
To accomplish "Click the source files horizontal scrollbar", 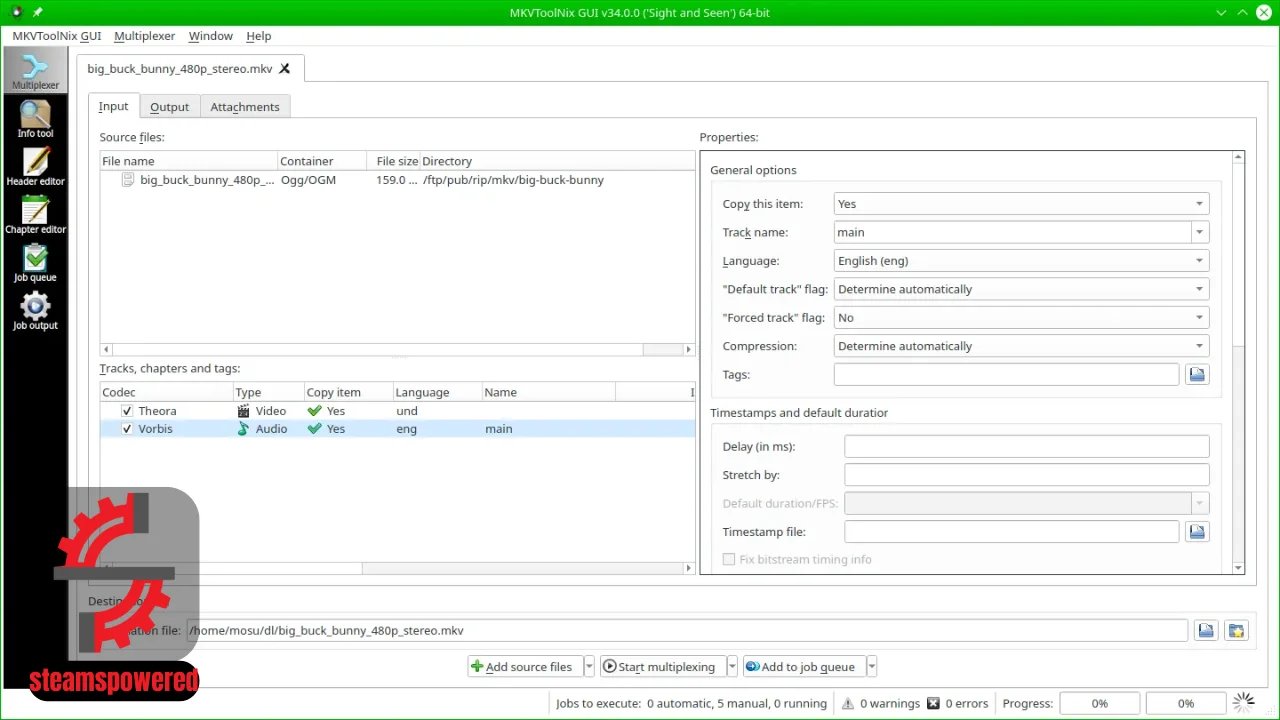I will [397, 349].
